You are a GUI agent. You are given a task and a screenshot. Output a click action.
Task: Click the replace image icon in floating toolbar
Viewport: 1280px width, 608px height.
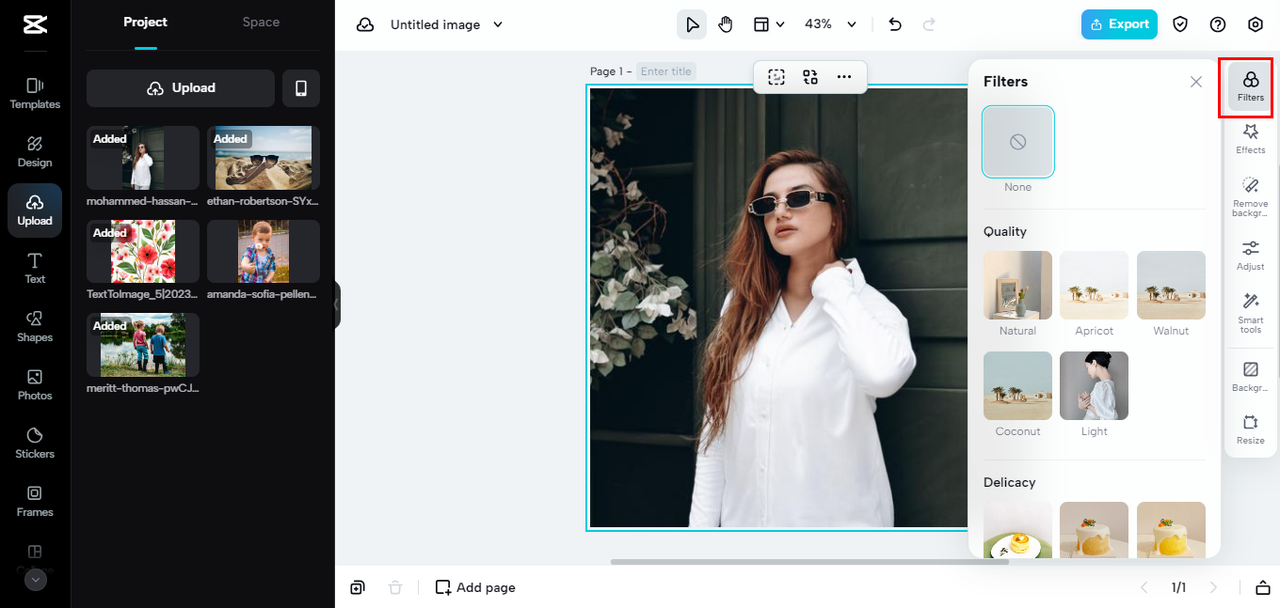[x=810, y=77]
